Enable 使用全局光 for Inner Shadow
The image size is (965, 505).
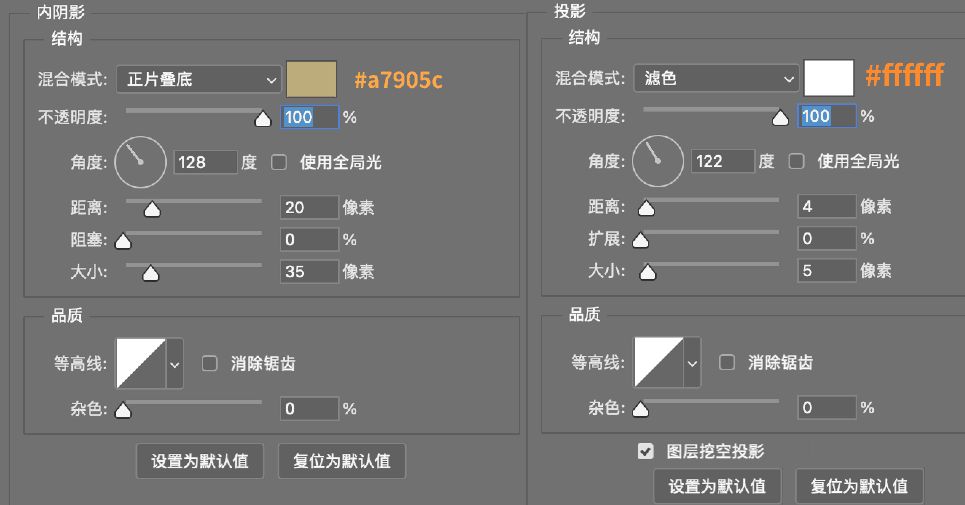point(279,162)
